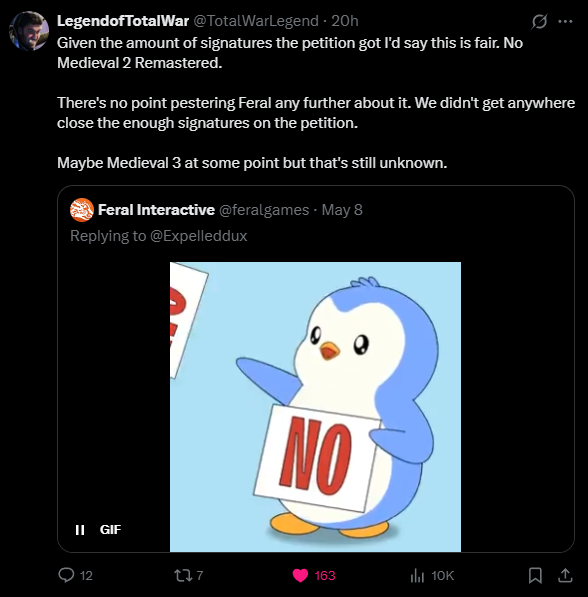This screenshot has width=588, height=597.
Task: Click the Feral Interactive avatar icon
Action: pyautogui.click(x=82, y=210)
